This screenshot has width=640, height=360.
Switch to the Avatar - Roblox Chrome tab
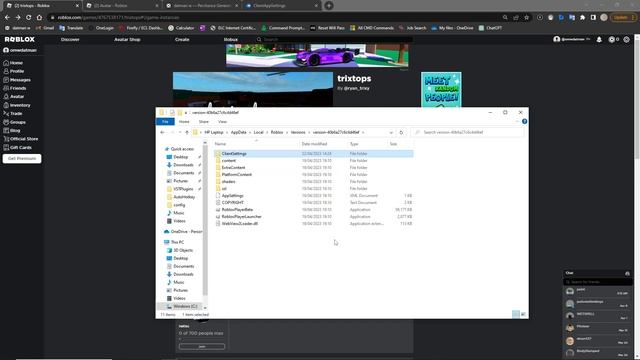[122, 6]
